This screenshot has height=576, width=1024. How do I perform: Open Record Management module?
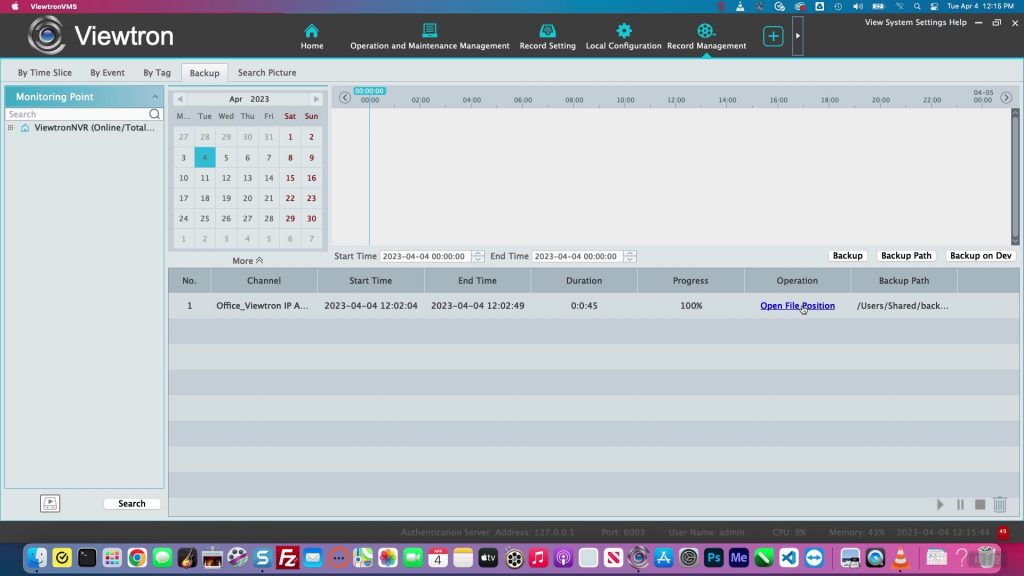(x=706, y=37)
